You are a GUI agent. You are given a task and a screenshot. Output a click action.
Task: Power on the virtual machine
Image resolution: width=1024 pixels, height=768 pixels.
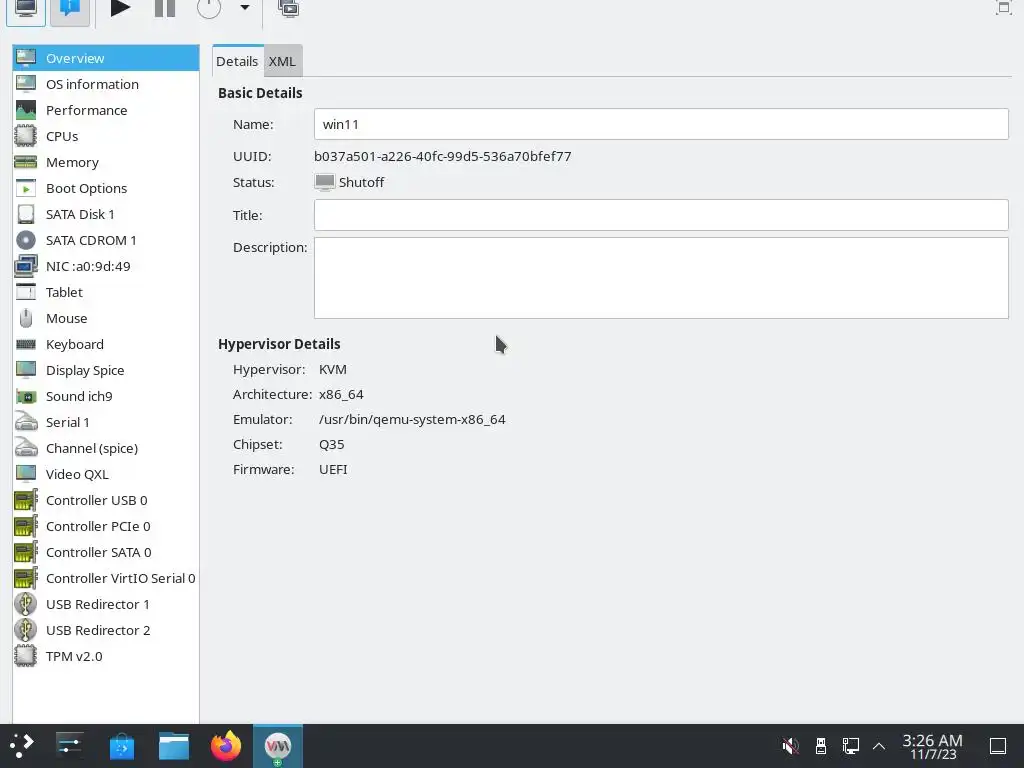(x=120, y=8)
